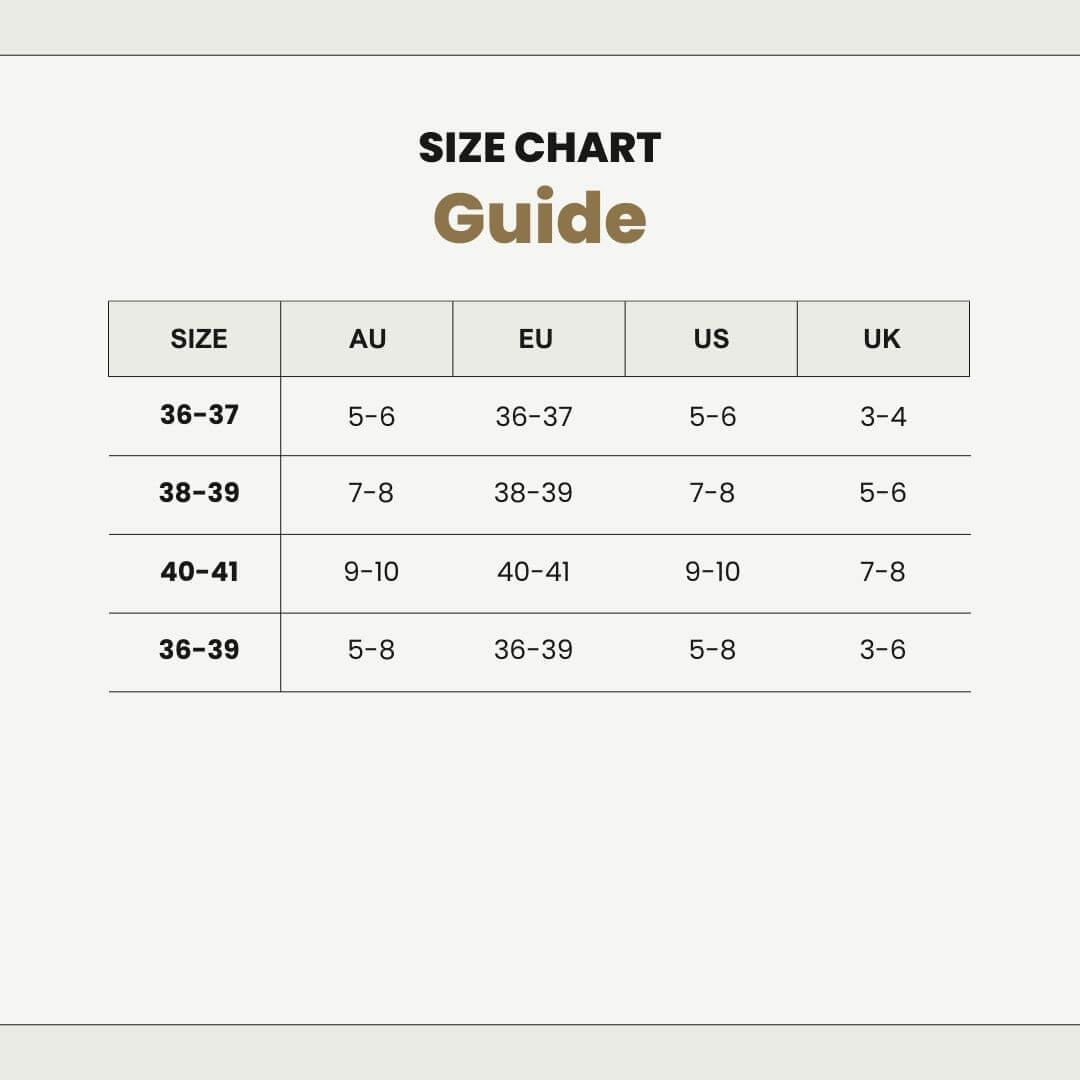This screenshot has width=1080, height=1080.
Task: Click US value 5-8 in last row
Action: pos(712,649)
